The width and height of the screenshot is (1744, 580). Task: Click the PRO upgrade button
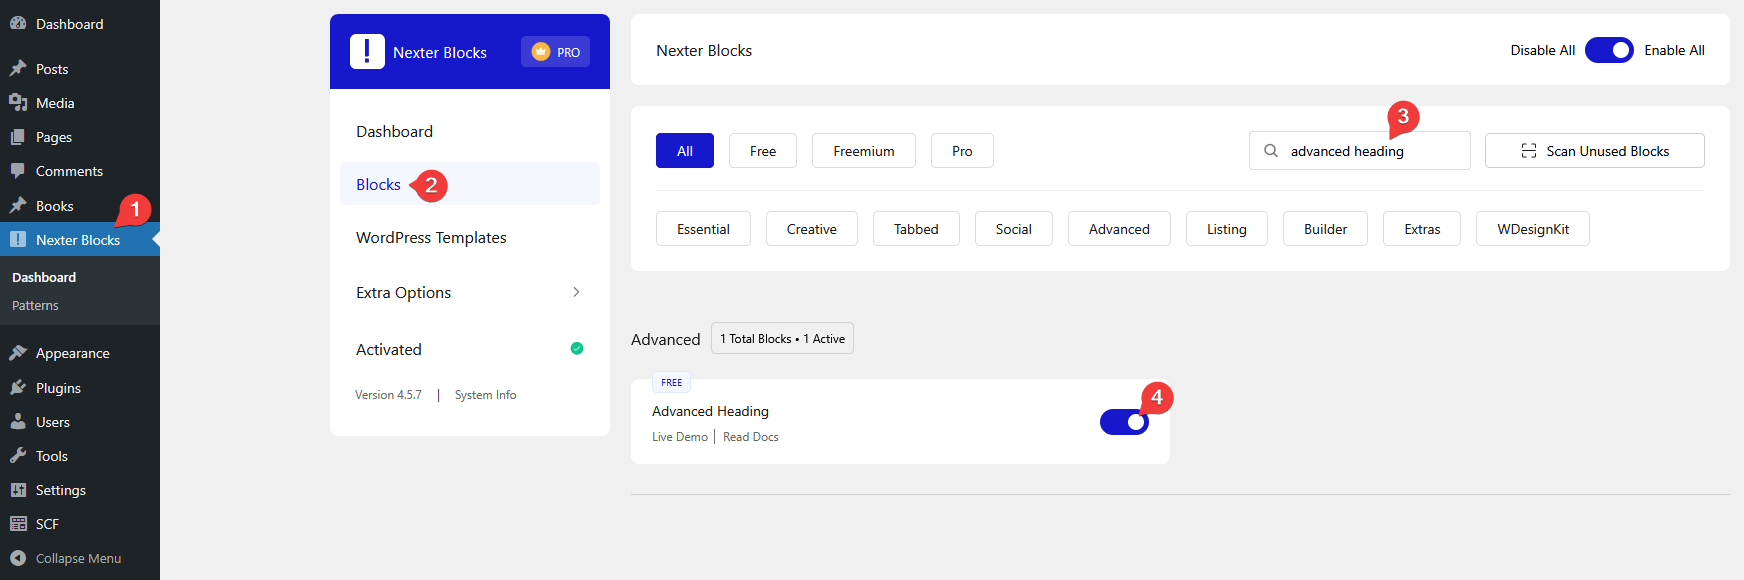click(555, 52)
